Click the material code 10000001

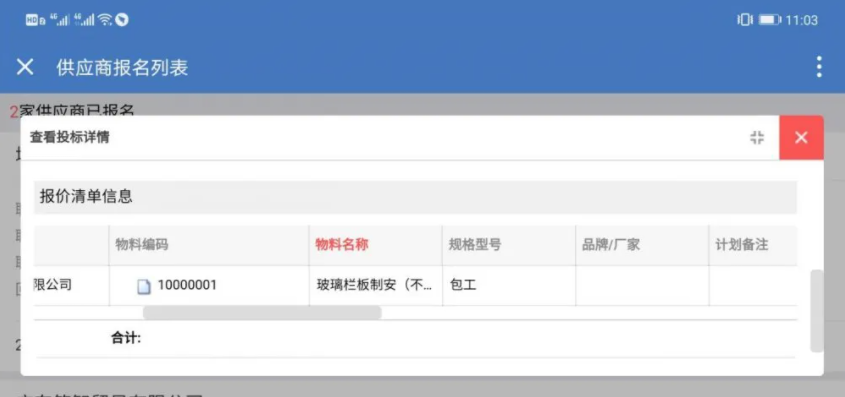pyautogui.click(x=187, y=285)
